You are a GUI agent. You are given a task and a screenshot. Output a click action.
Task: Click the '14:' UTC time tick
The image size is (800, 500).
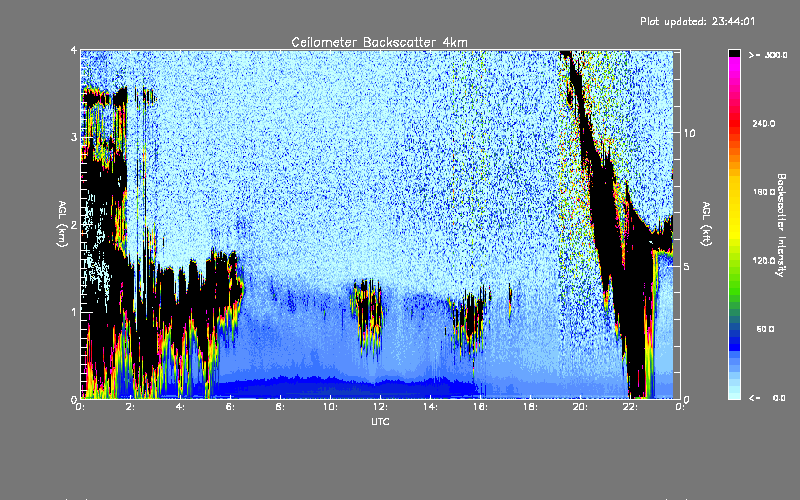(x=430, y=407)
